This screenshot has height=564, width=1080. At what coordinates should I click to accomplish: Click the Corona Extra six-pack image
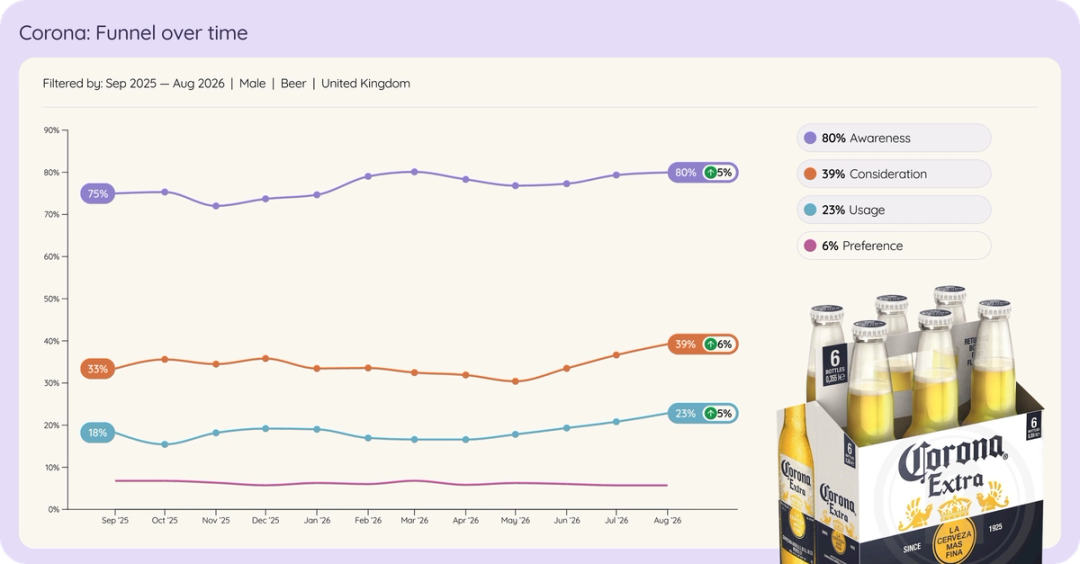[x=909, y=425]
